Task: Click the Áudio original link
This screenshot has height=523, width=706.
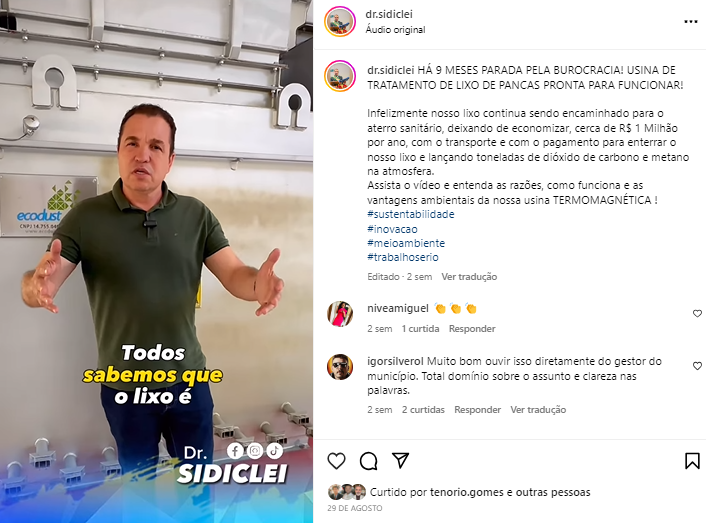Action: [395, 30]
